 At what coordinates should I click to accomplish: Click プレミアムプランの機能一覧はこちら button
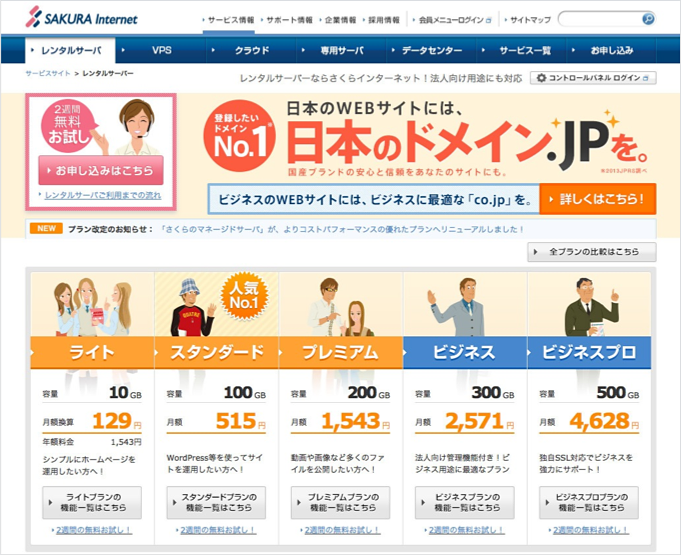point(340,502)
